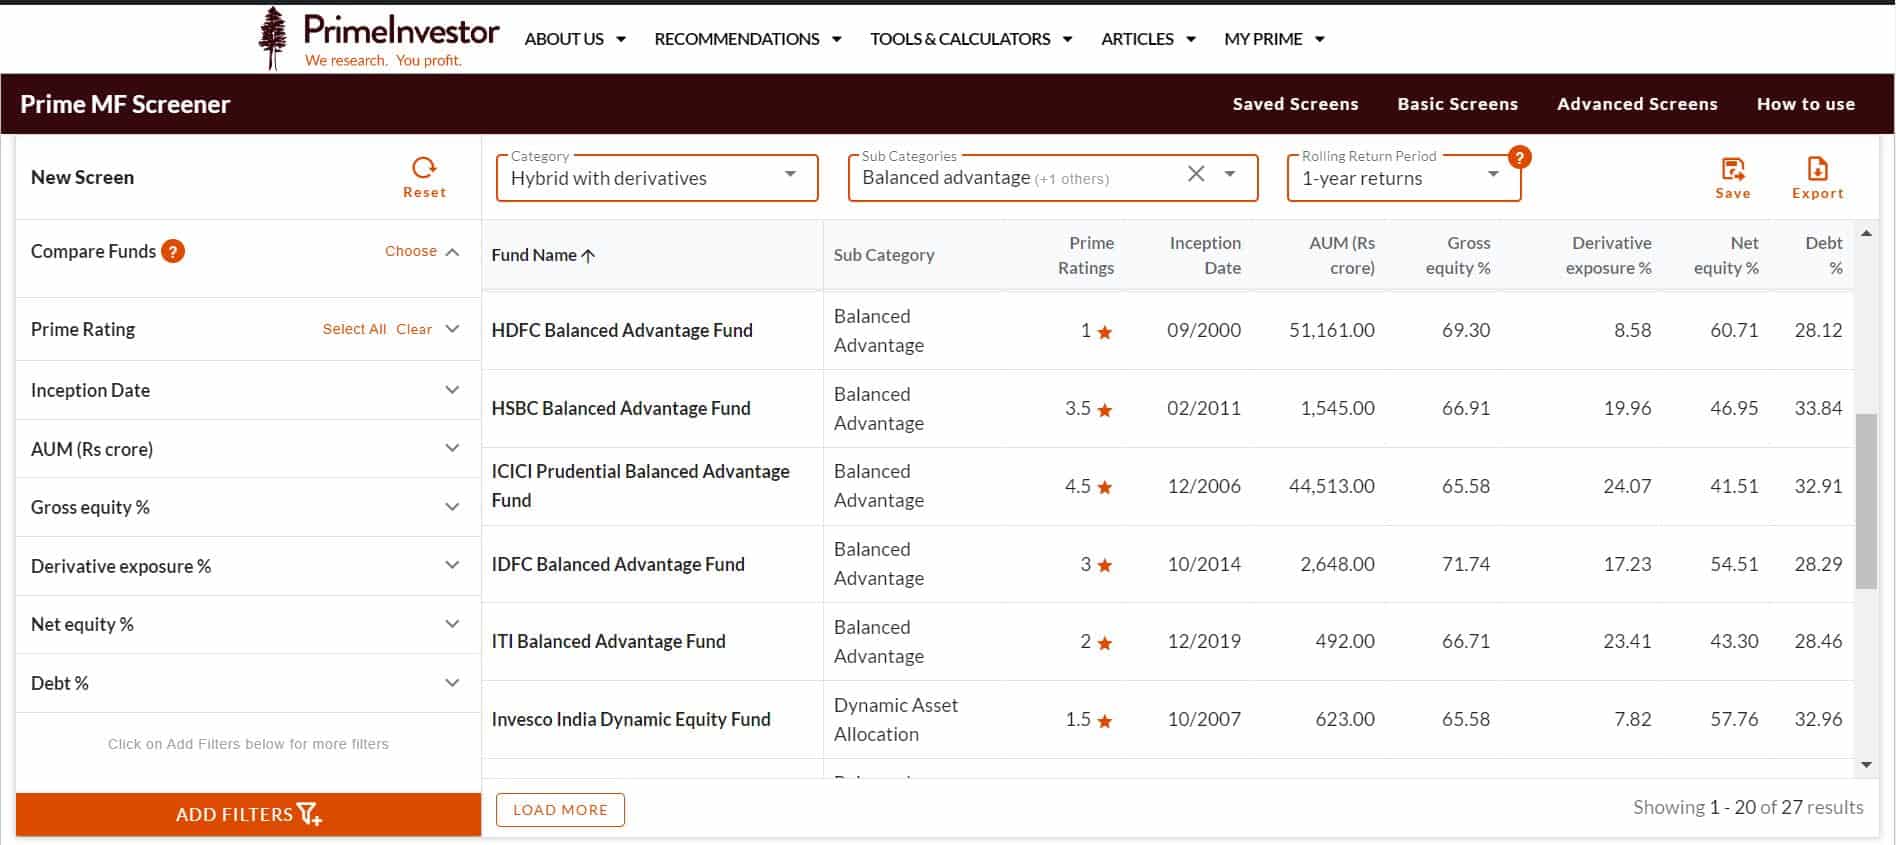Sort by the Prime Ratings column header
Image resolution: width=1896 pixels, height=845 pixels.
point(1086,255)
